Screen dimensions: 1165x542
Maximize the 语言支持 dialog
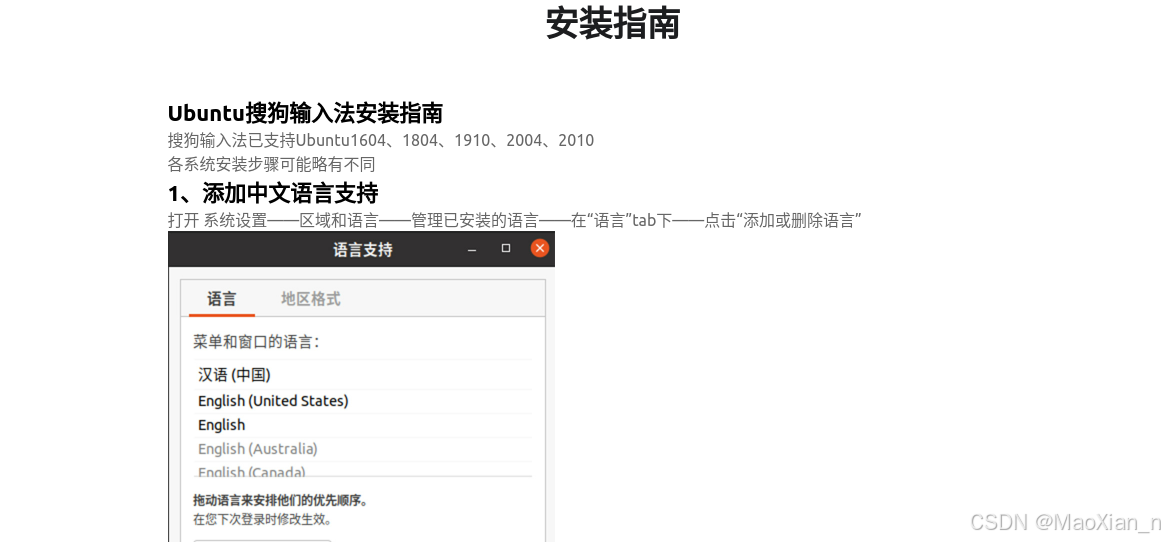(506, 248)
